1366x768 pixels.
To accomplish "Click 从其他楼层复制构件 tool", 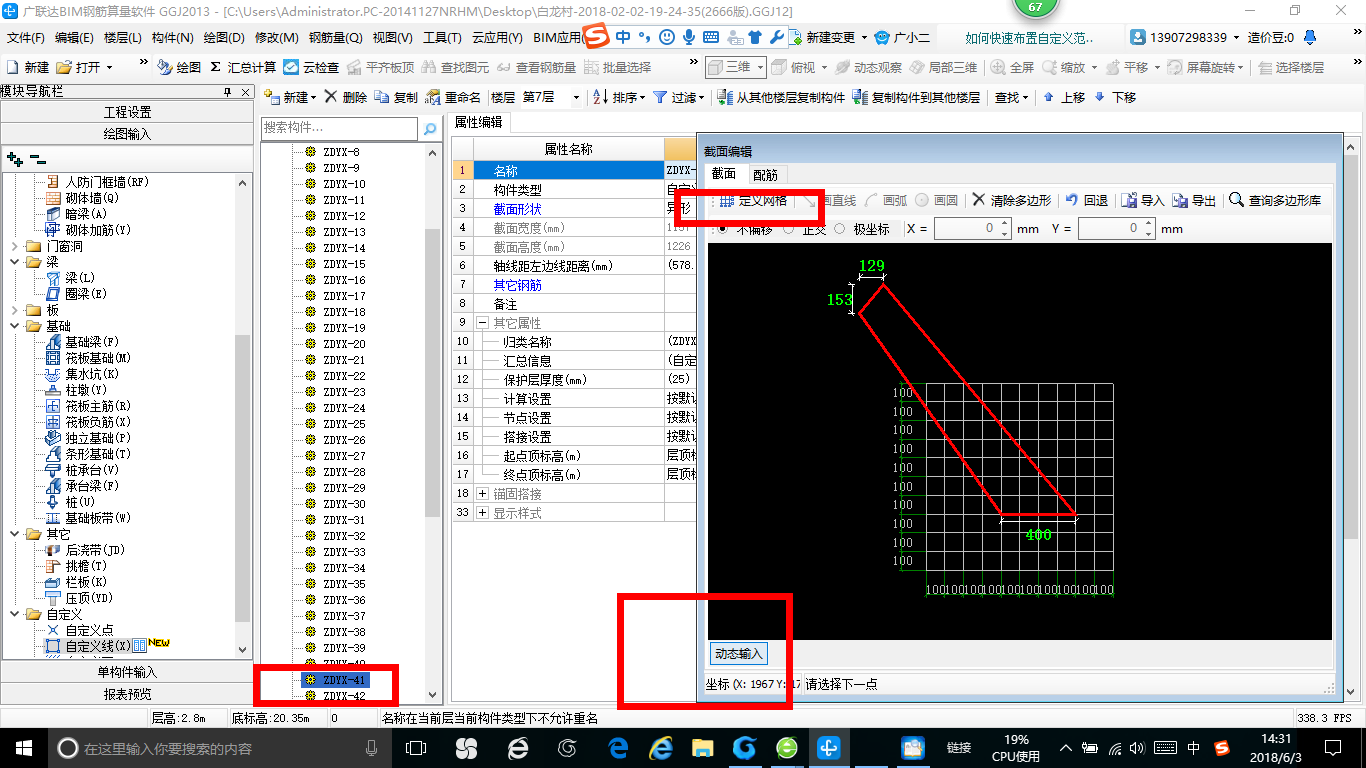I will tap(782, 97).
